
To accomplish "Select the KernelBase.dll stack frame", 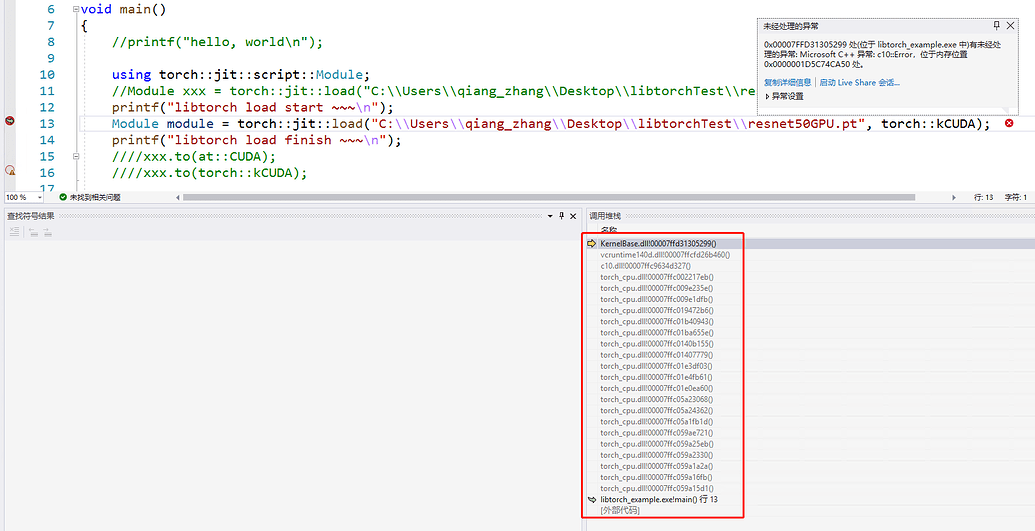I will coord(658,243).
